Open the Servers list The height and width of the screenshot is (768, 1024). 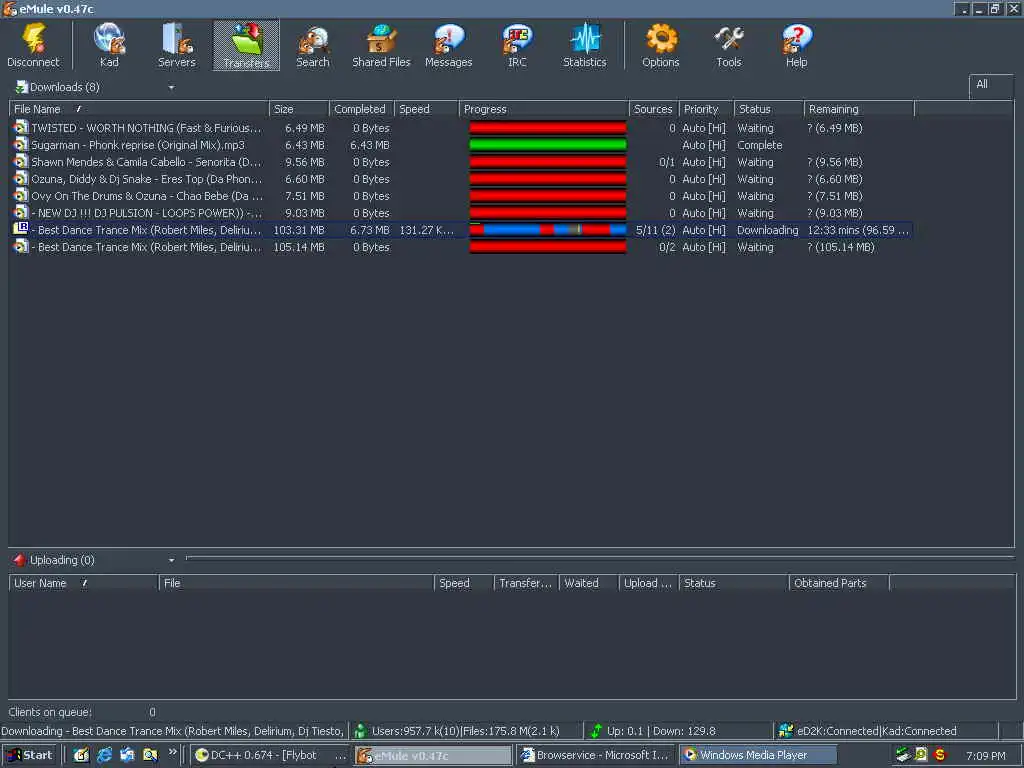click(176, 45)
